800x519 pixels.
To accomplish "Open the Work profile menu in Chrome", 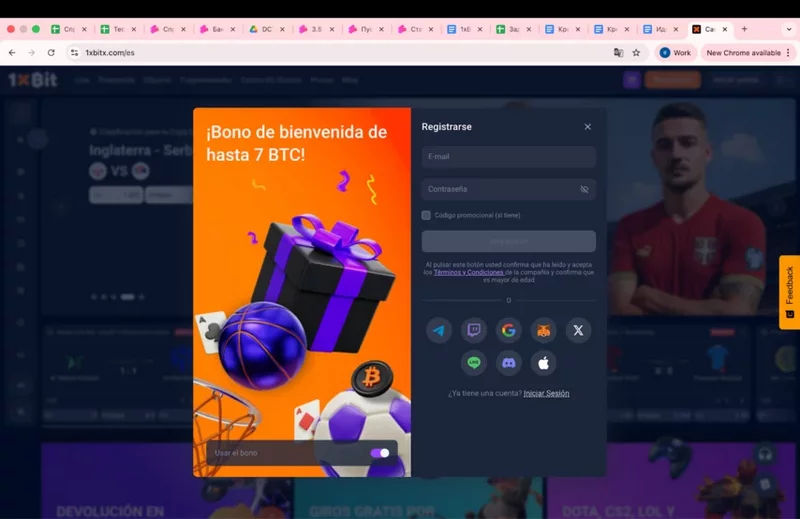I will click(675, 52).
